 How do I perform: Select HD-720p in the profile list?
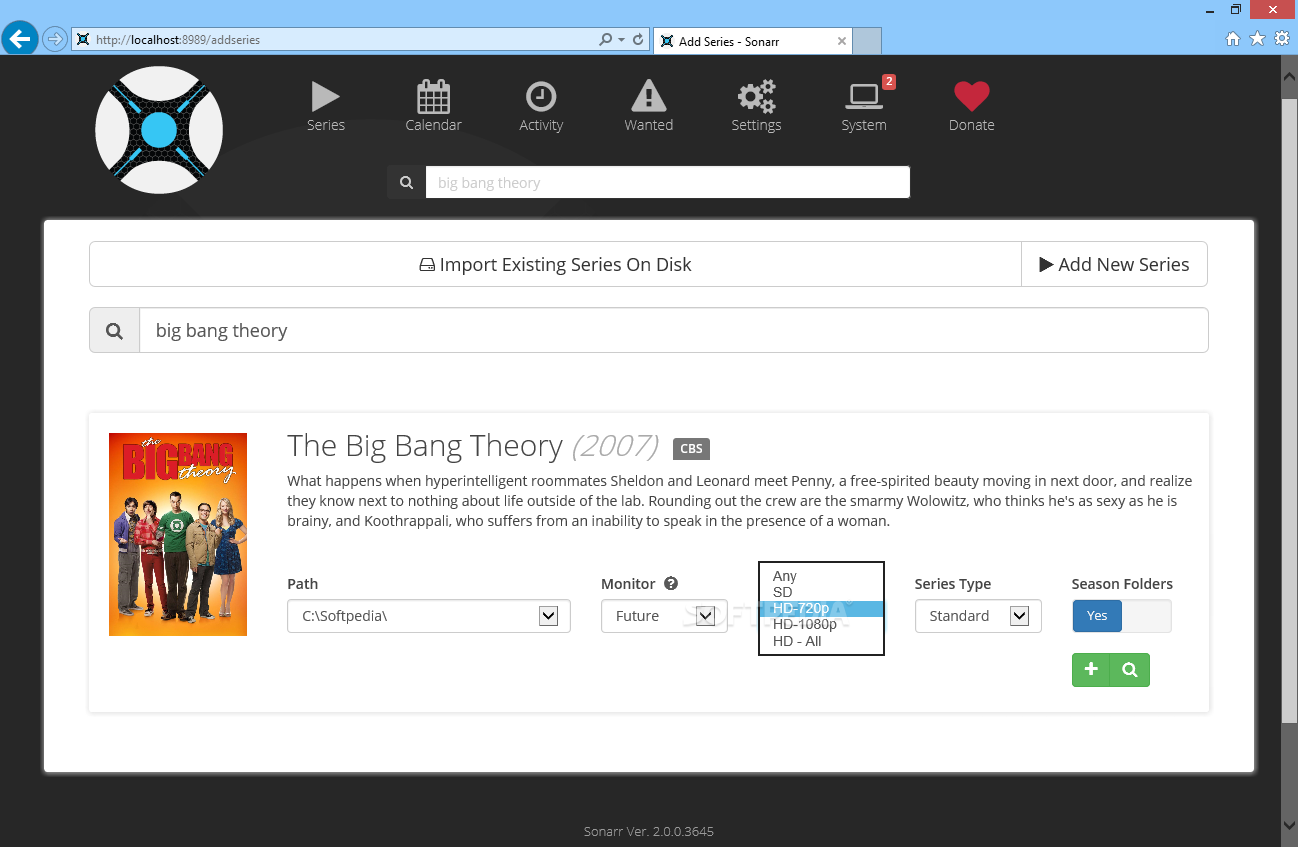(x=821, y=608)
